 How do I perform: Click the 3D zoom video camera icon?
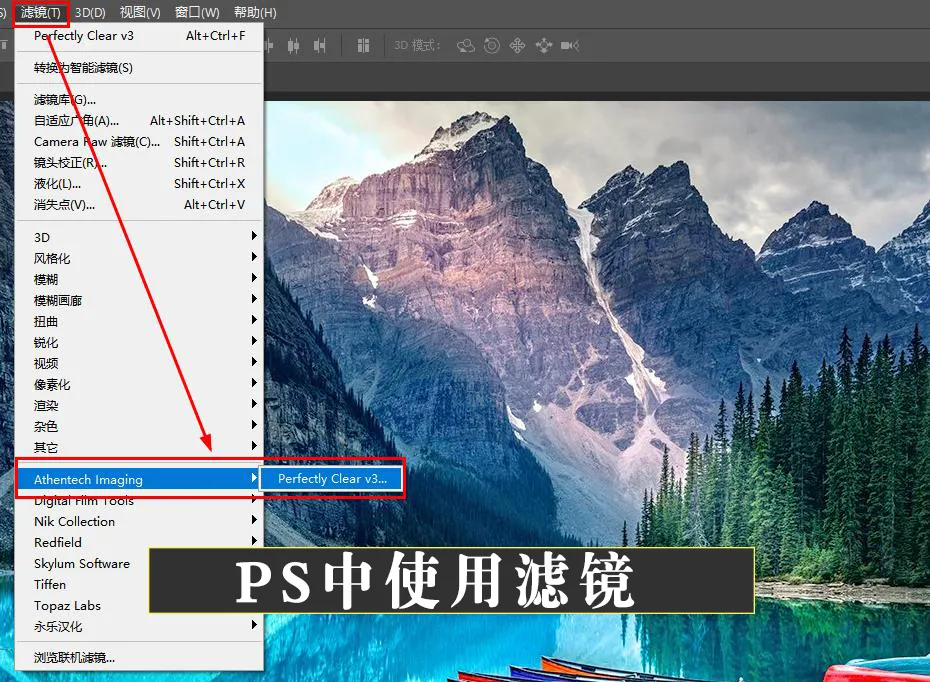[570, 45]
